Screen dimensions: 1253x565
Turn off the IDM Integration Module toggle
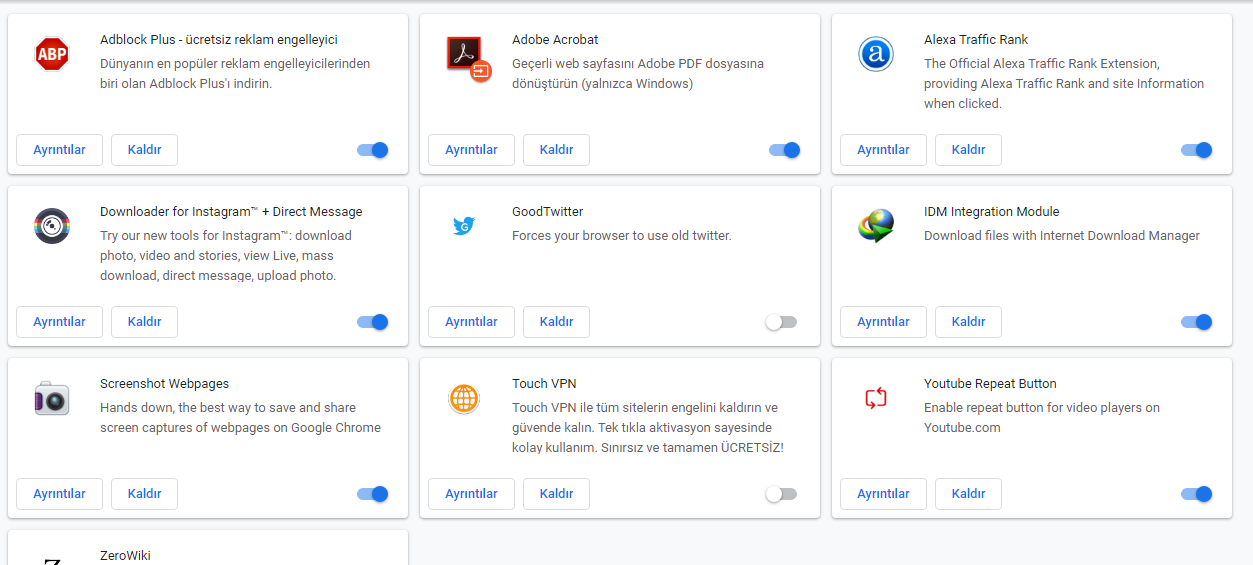click(x=1196, y=322)
